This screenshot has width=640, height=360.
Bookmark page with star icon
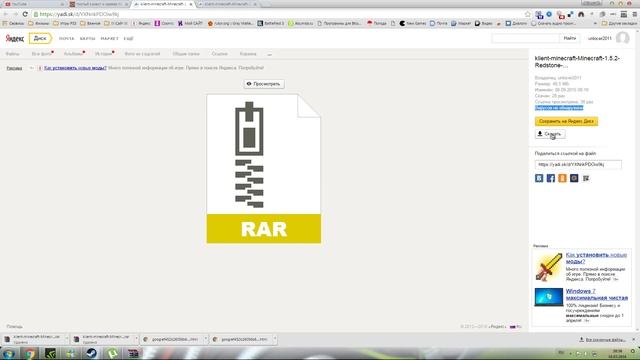coord(527,14)
